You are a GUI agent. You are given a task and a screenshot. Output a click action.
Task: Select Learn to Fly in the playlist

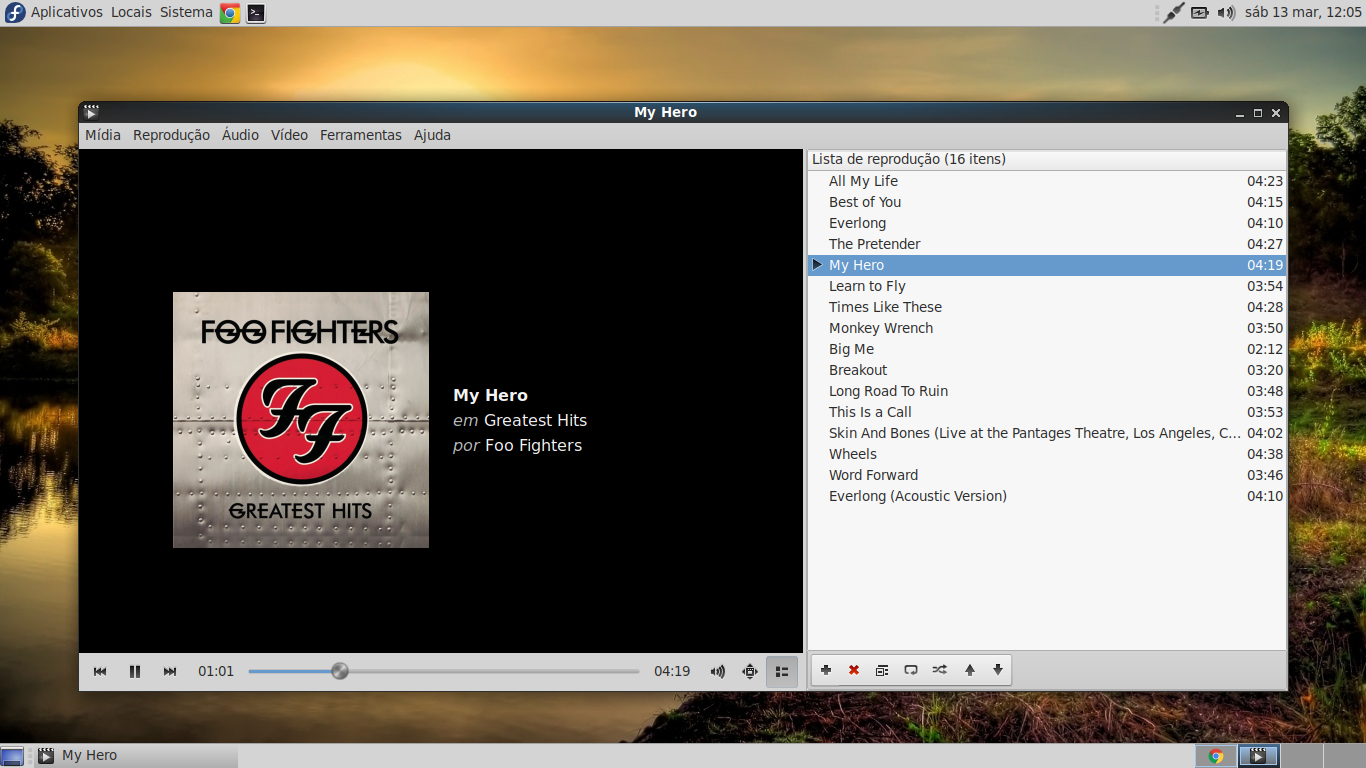coord(1047,286)
